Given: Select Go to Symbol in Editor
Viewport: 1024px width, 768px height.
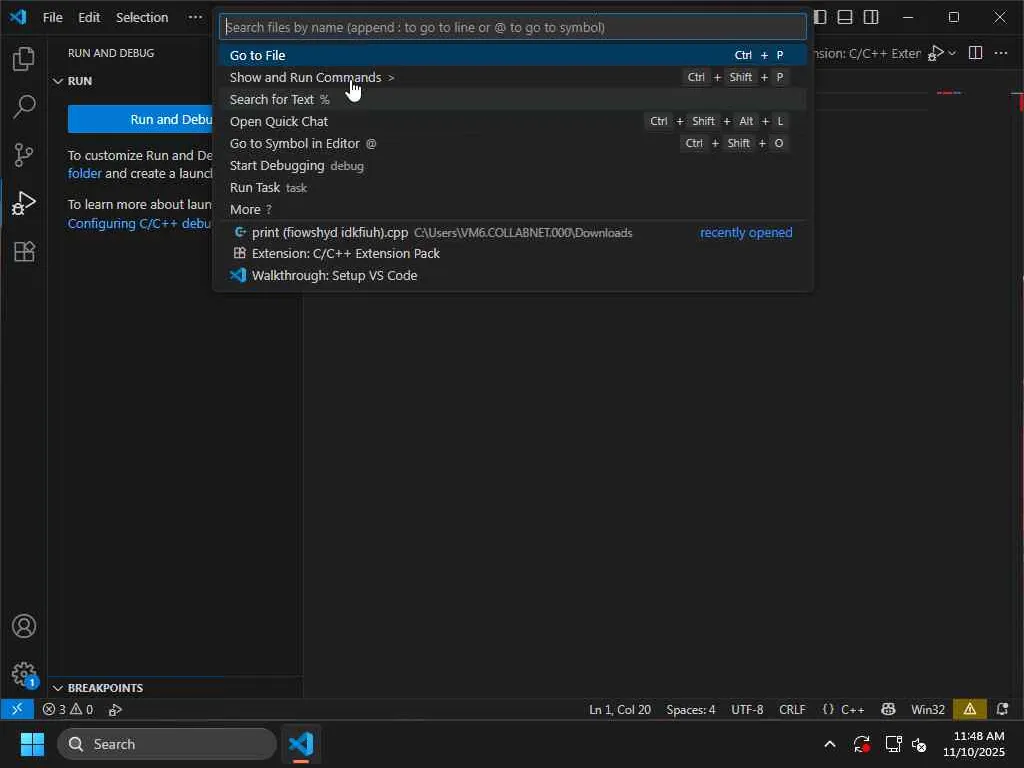Looking at the screenshot, I should coord(513,144).
